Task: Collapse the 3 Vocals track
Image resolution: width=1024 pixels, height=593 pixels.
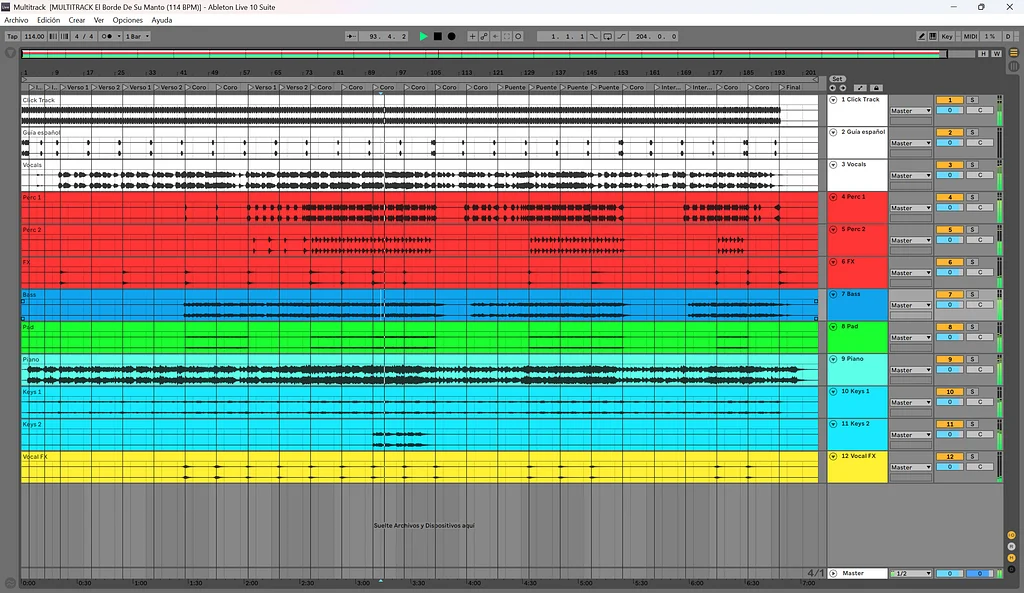Action: (x=833, y=165)
